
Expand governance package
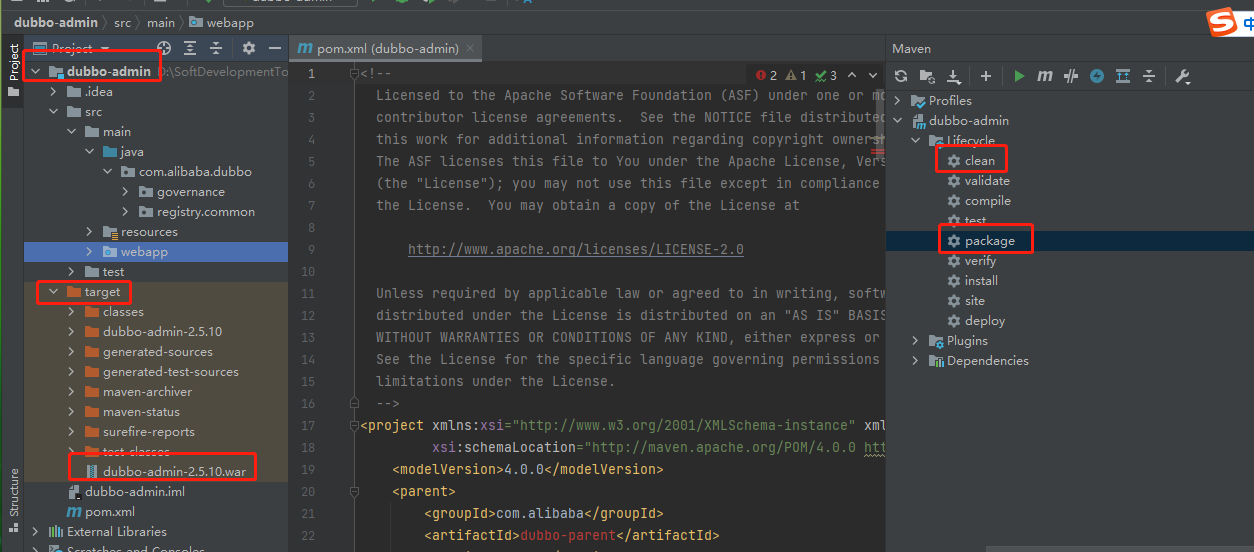click(126, 191)
